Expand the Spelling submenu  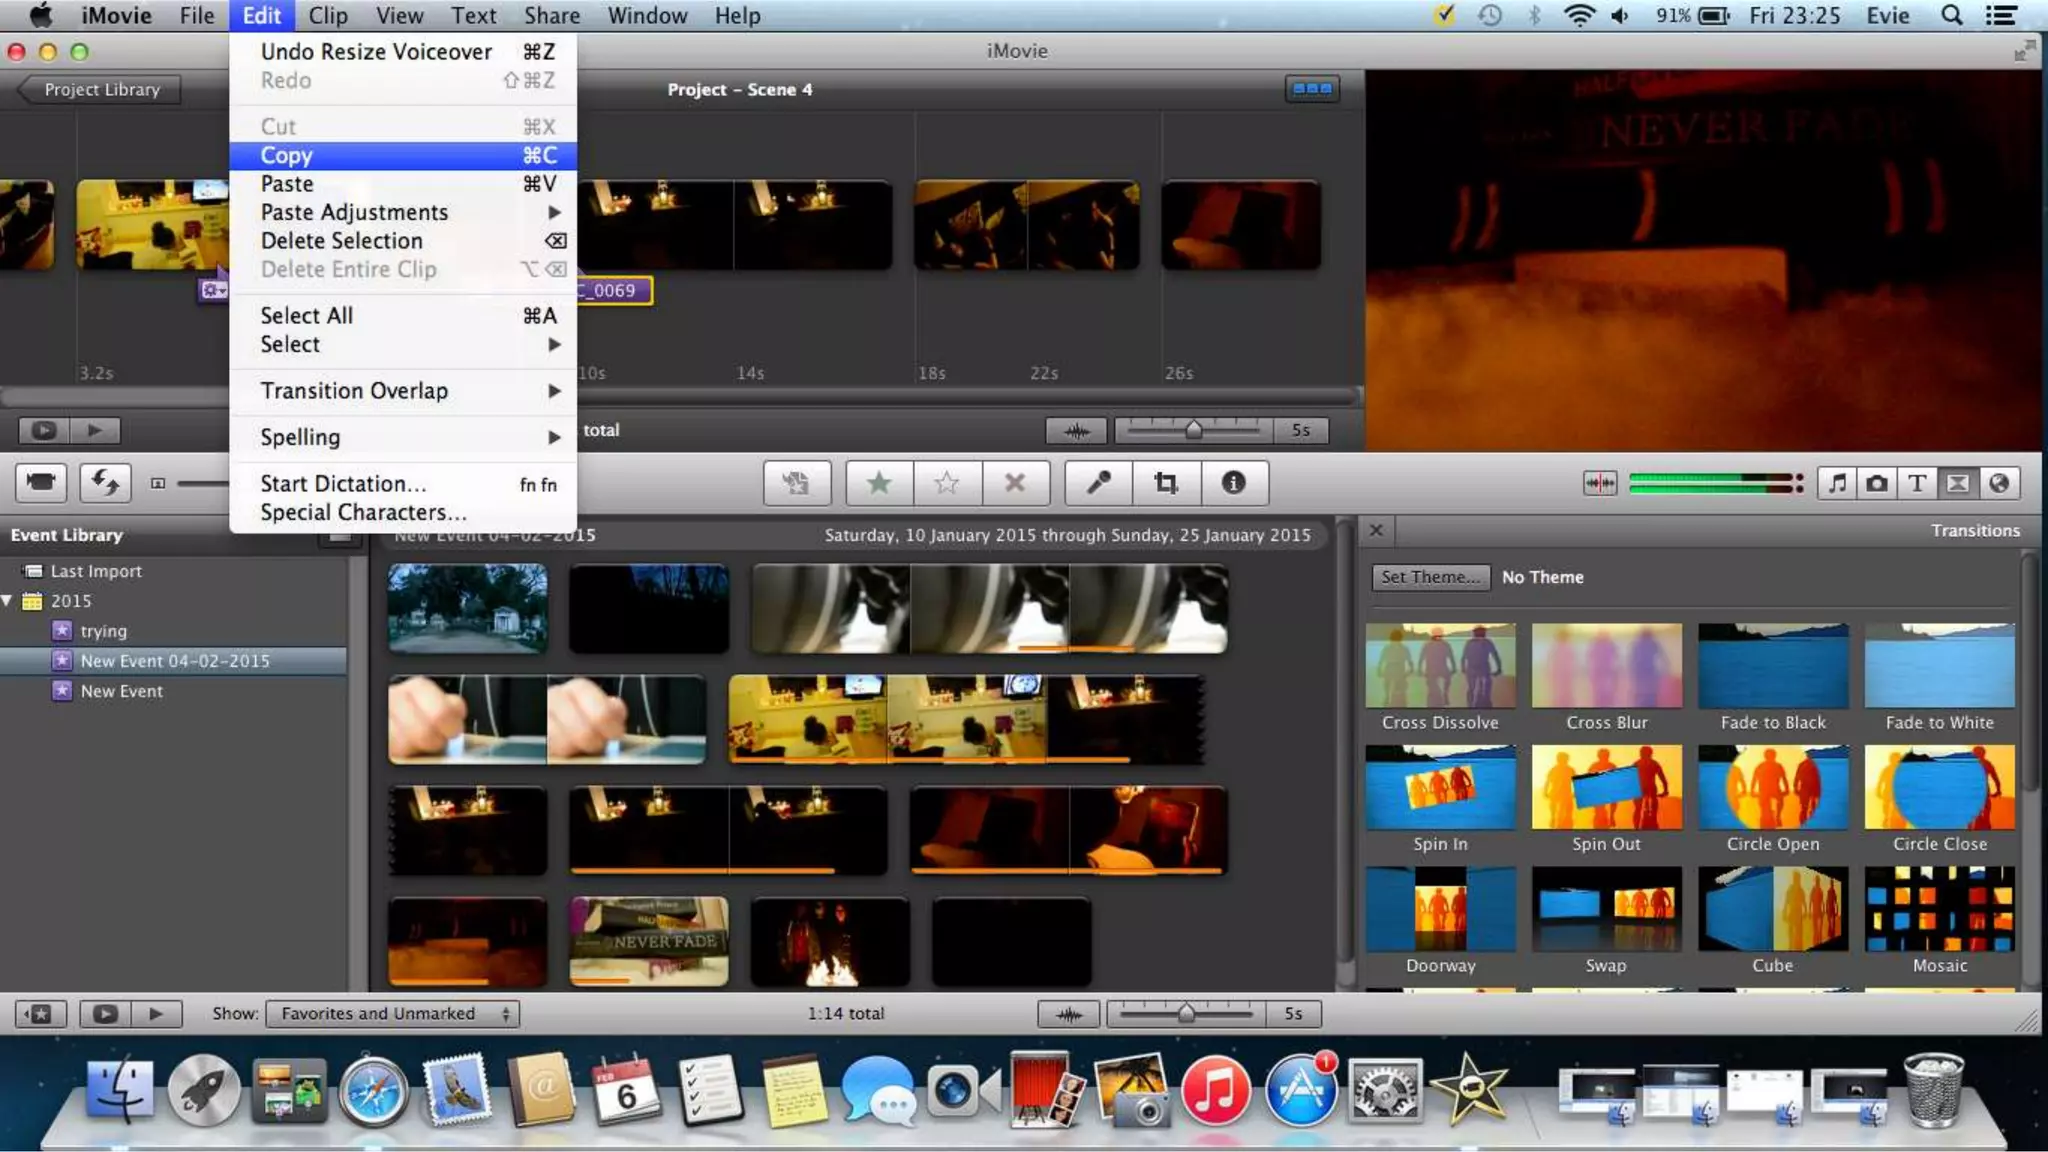403,437
